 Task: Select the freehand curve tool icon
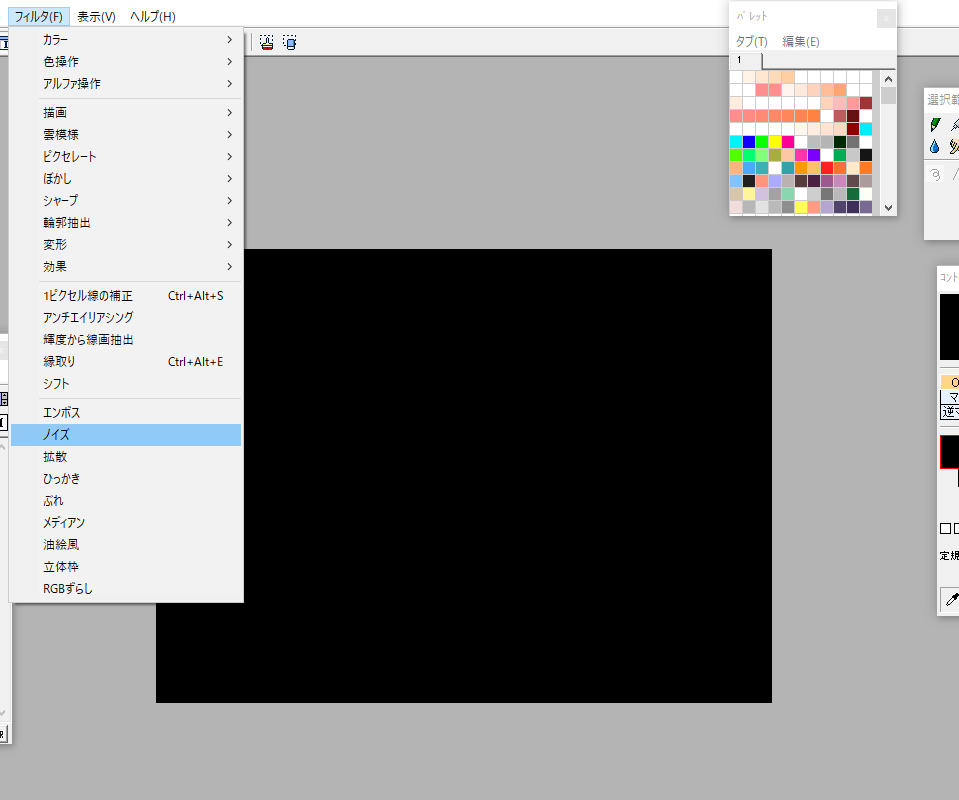pos(935,173)
